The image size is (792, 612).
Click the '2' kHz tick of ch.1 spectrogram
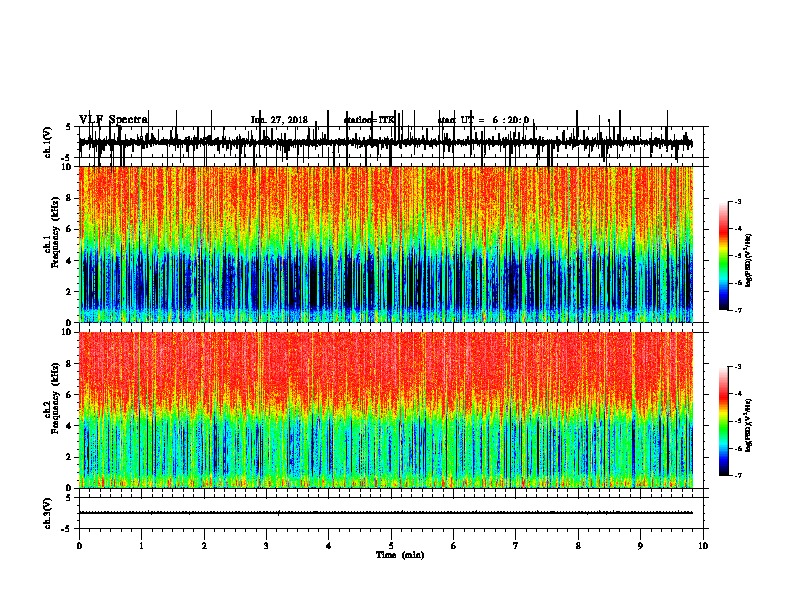(x=69, y=292)
